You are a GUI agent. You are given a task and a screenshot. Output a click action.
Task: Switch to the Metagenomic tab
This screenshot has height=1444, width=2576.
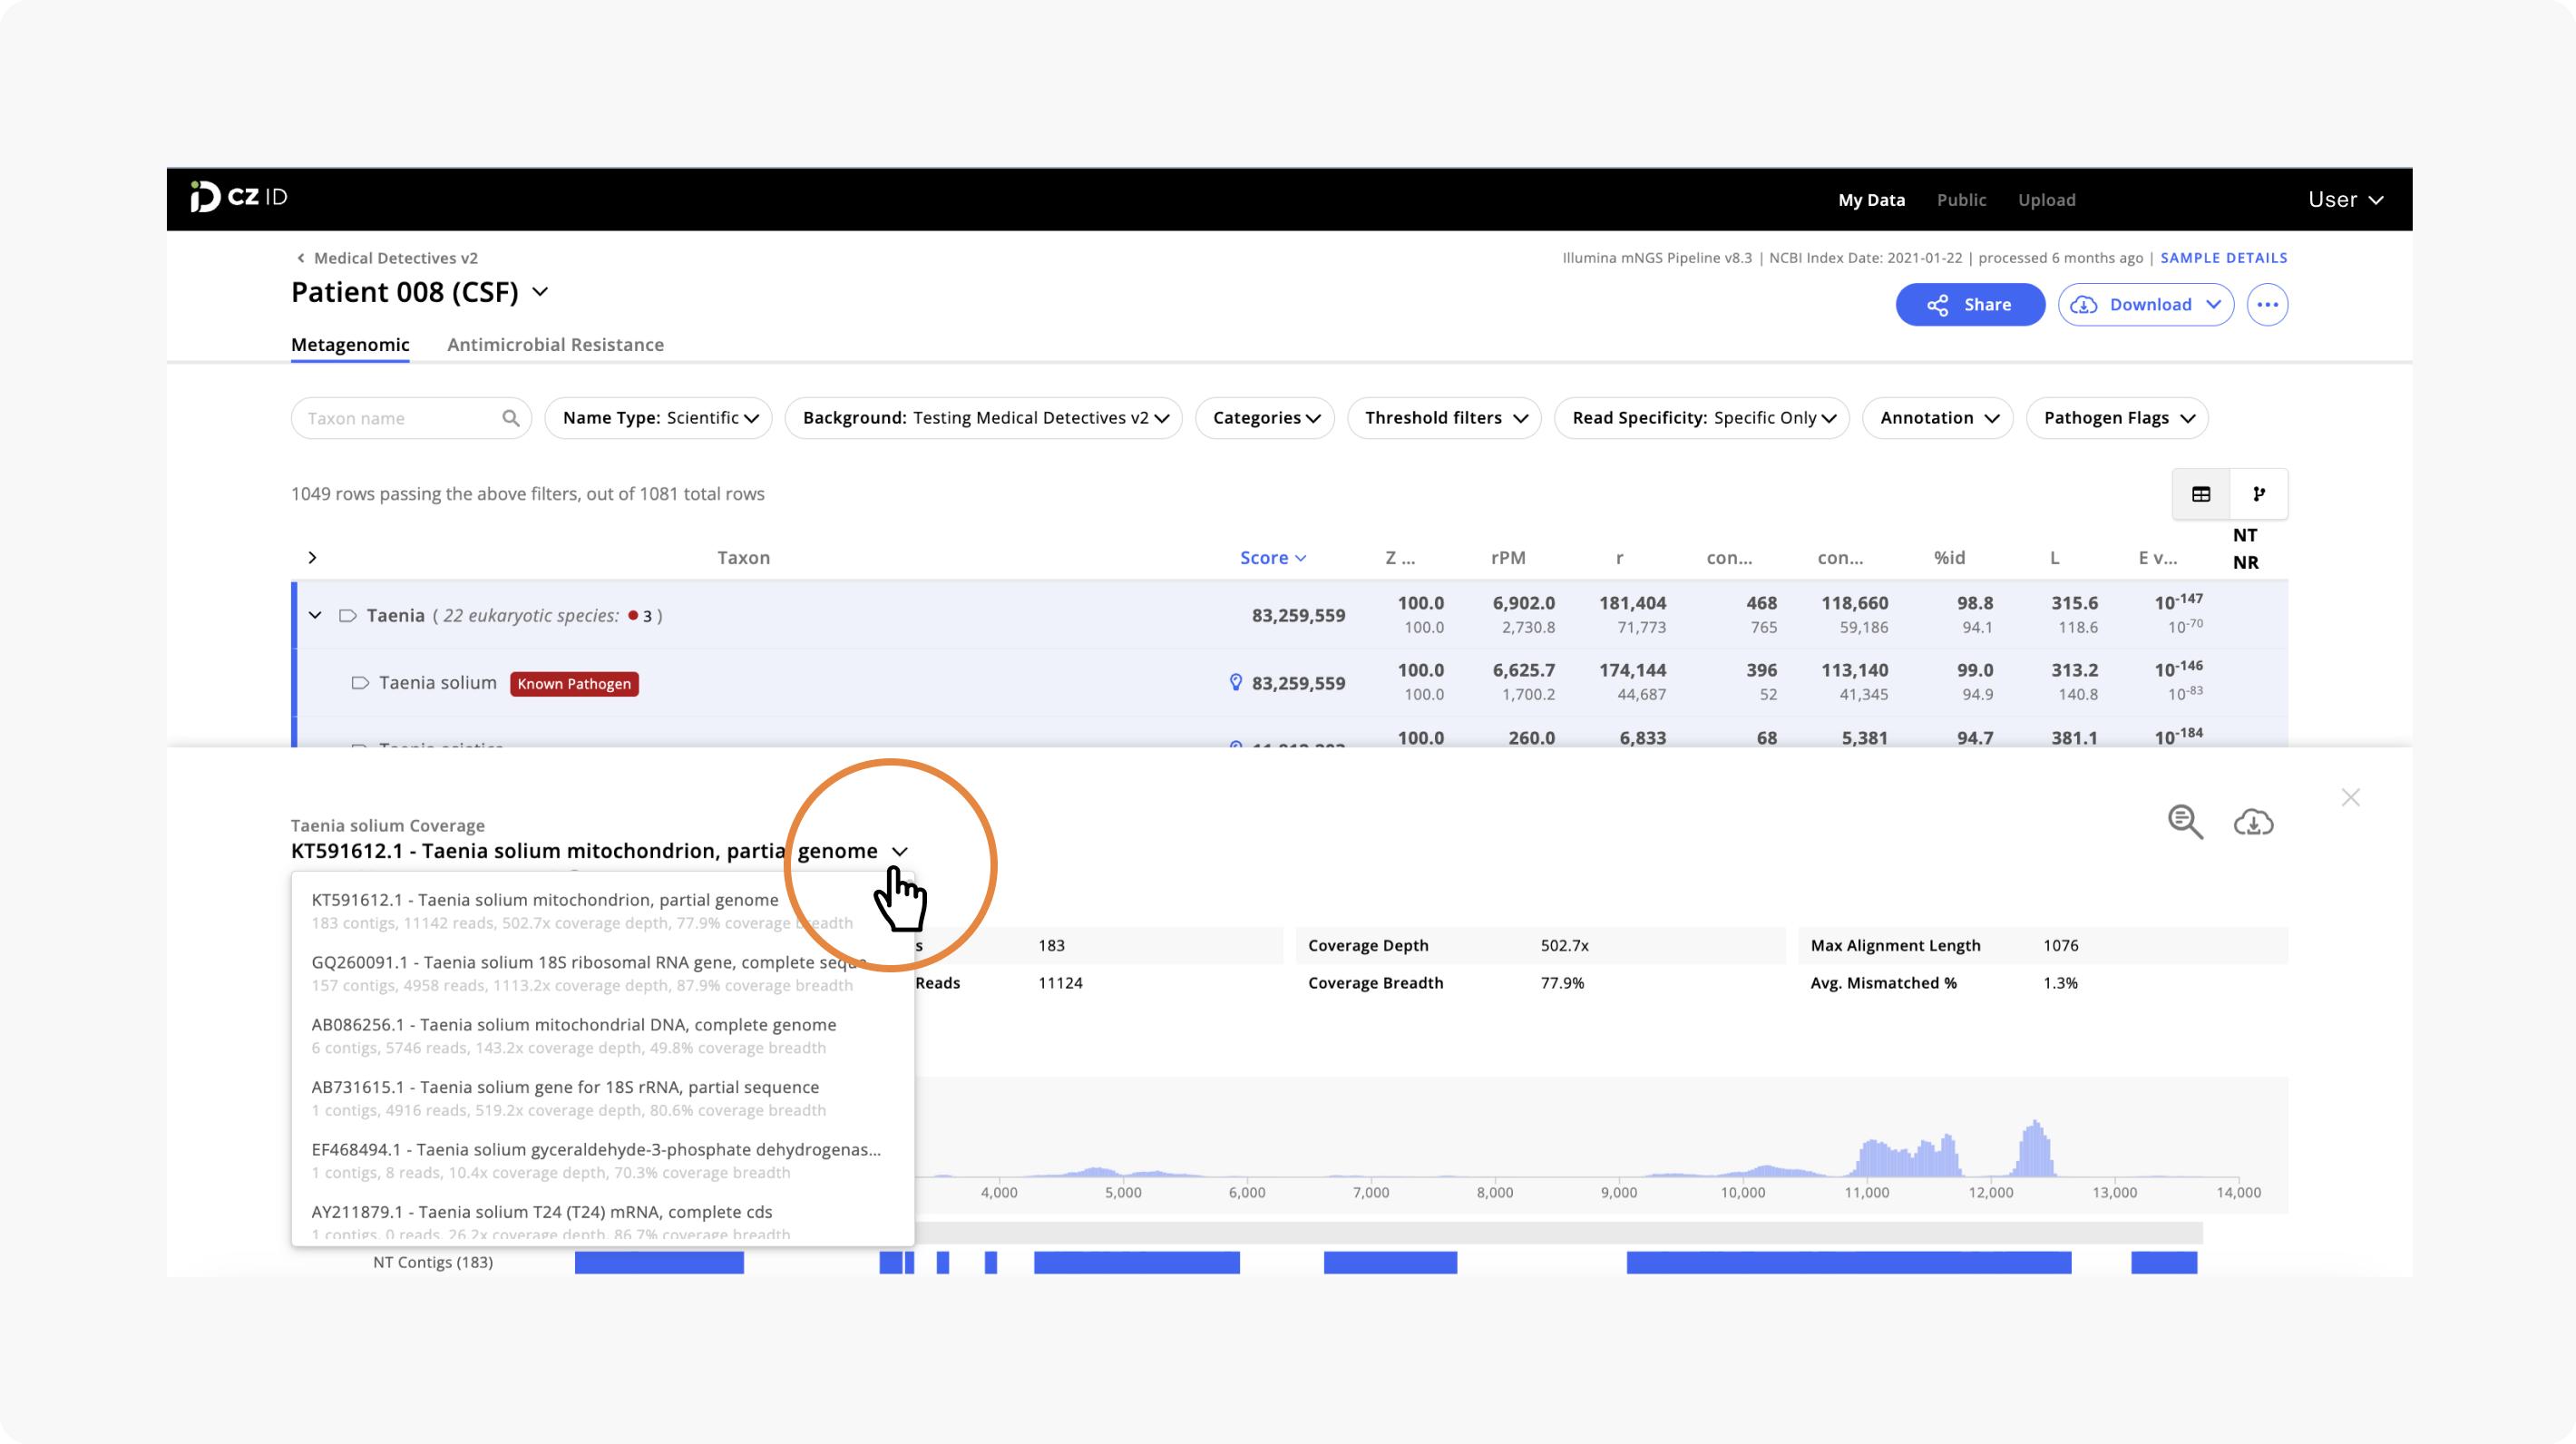(350, 345)
